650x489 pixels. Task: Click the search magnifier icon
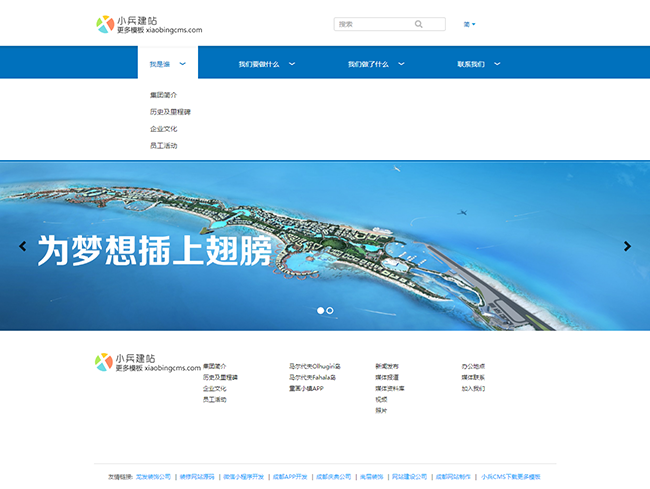(x=419, y=24)
